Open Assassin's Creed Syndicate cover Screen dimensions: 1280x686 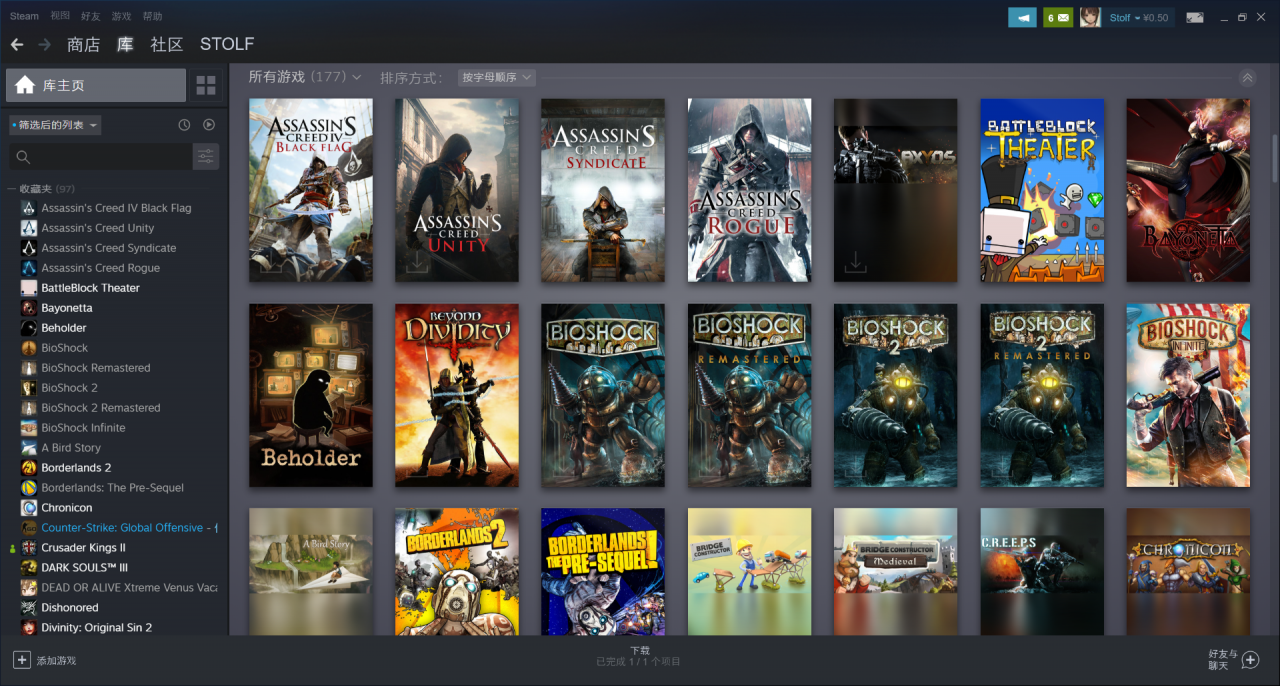coord(603,190)
